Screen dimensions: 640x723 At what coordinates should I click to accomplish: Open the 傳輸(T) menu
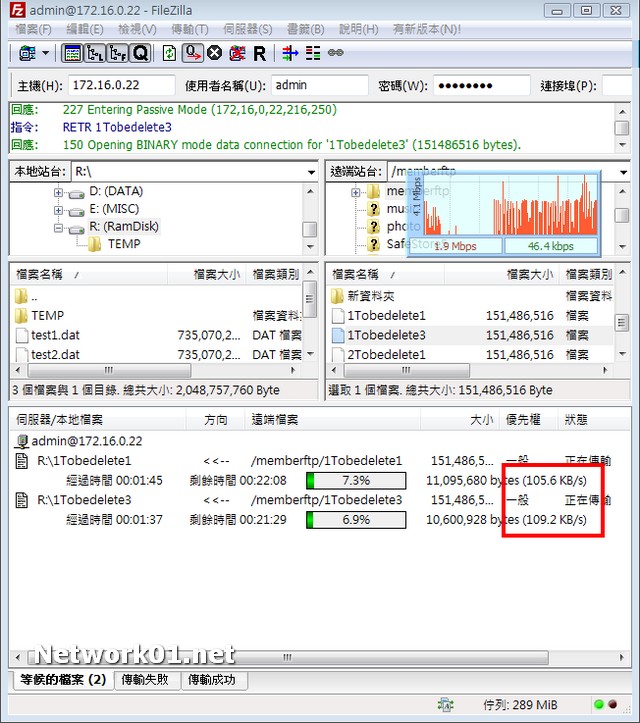pyautogui.click(x=189, y=30)
